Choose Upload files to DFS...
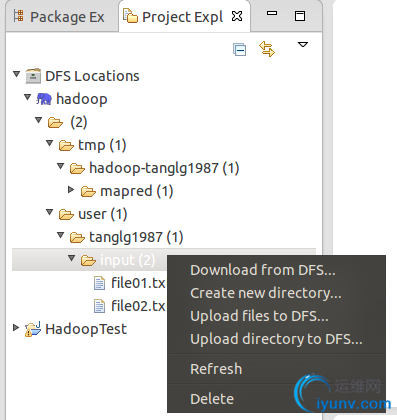This screenshot has width=397, height=420. [x=259, y=316]
